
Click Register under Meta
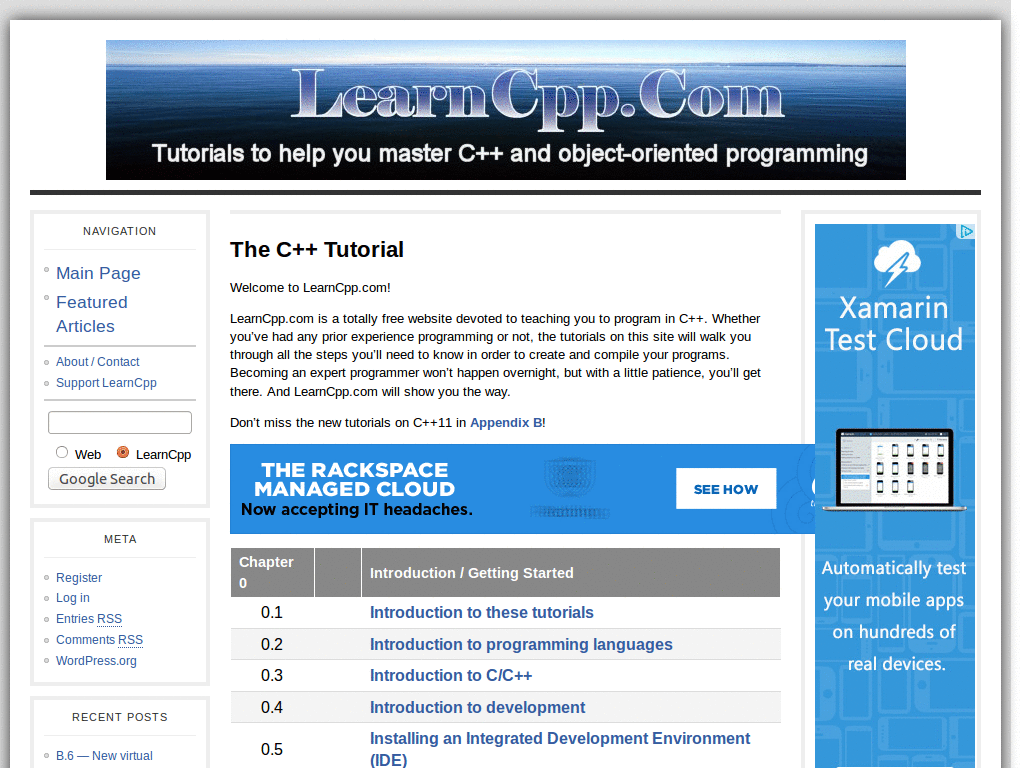(x=78, y=577)
